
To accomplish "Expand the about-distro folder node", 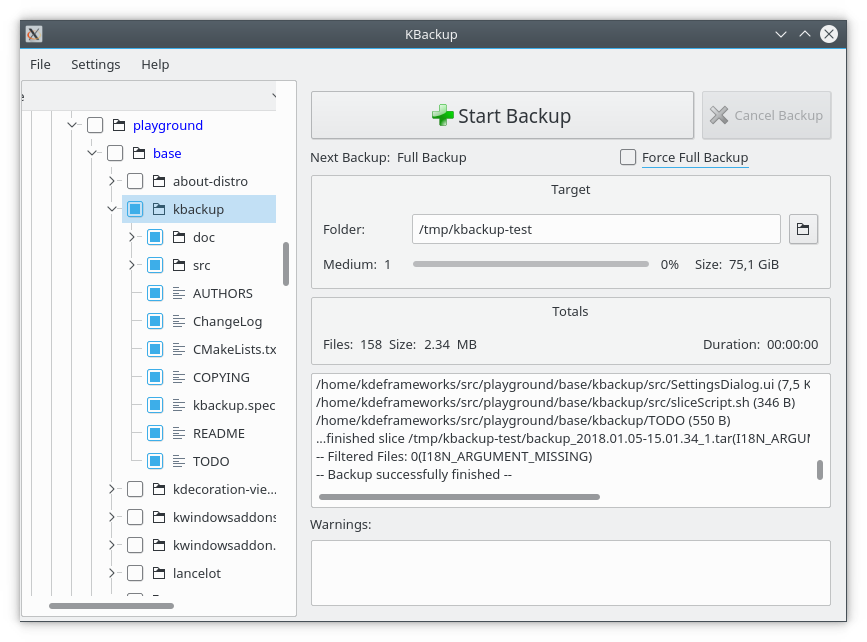I will (x=111, y=182).
